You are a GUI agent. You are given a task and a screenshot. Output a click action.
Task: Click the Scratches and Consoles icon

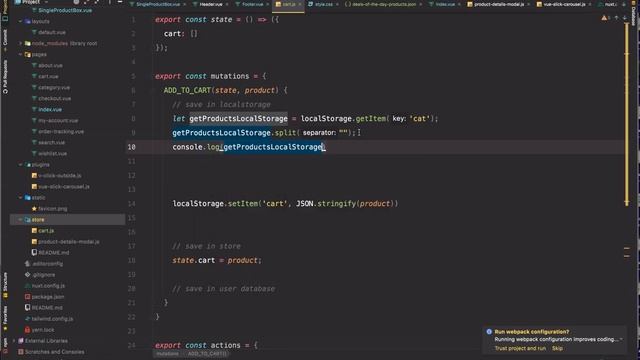click(21, 352)
